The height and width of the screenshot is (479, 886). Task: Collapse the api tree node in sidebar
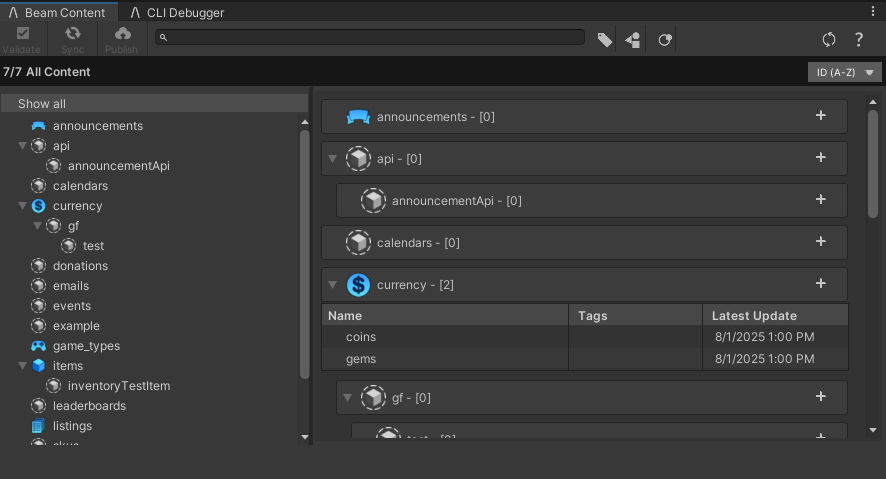pos(23,146)
